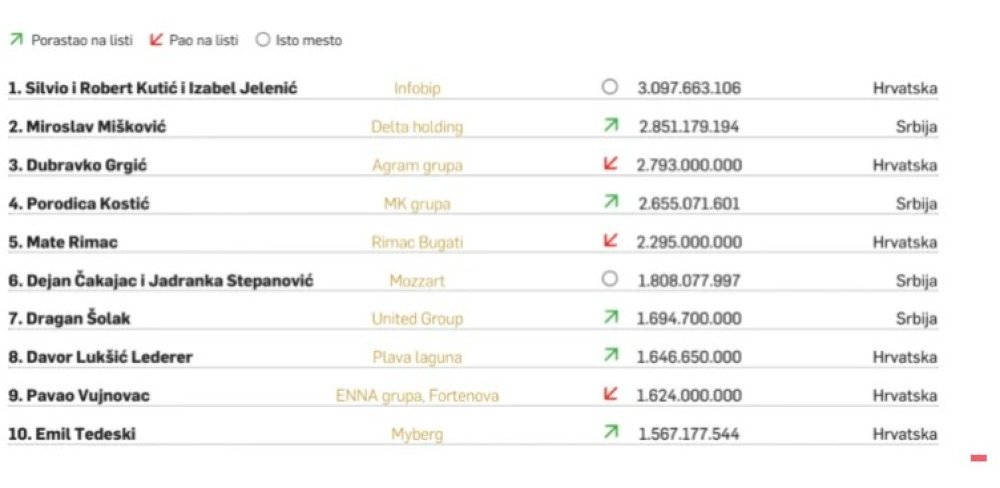Click the 'Isto mesto' legend circle
Image resolution: width=1000 pixels, height=488 pixels.
[263, 40]
